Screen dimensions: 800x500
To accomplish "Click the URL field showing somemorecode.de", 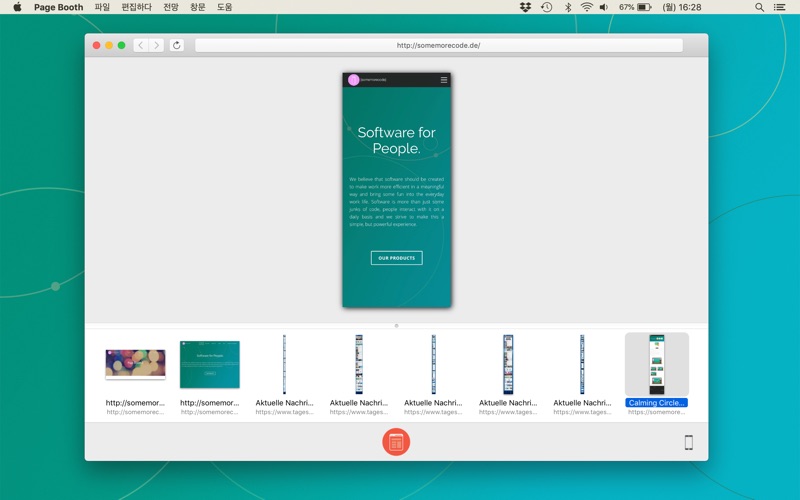I will click(x=439, y=45).
